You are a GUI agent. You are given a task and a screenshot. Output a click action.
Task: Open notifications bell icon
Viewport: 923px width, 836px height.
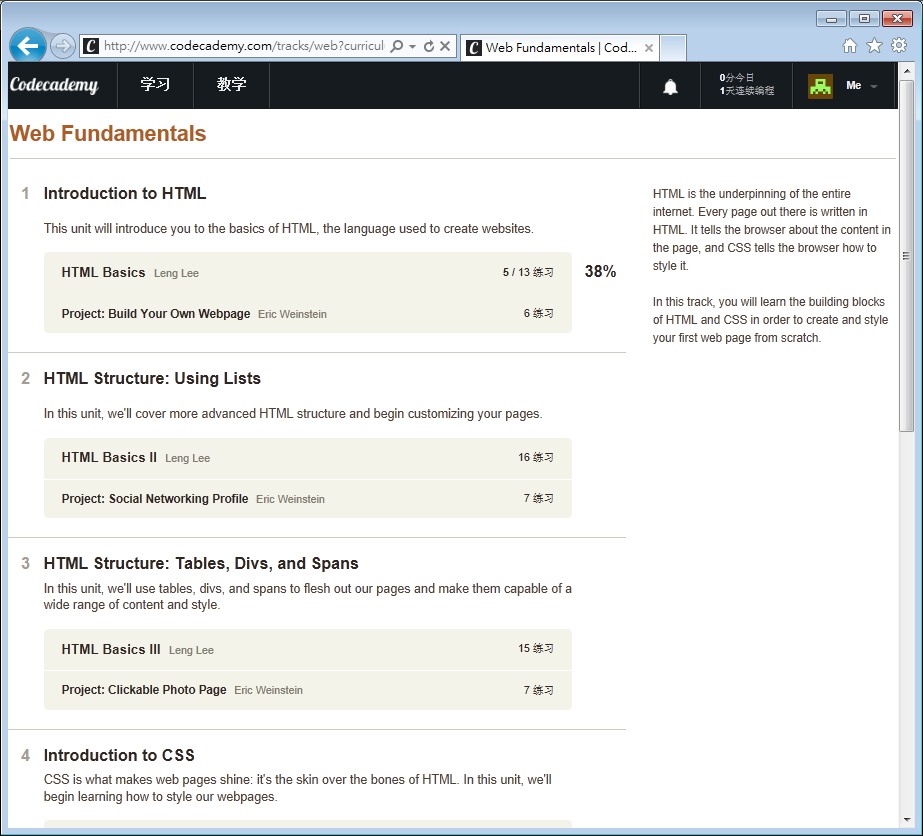pos(670,87)
